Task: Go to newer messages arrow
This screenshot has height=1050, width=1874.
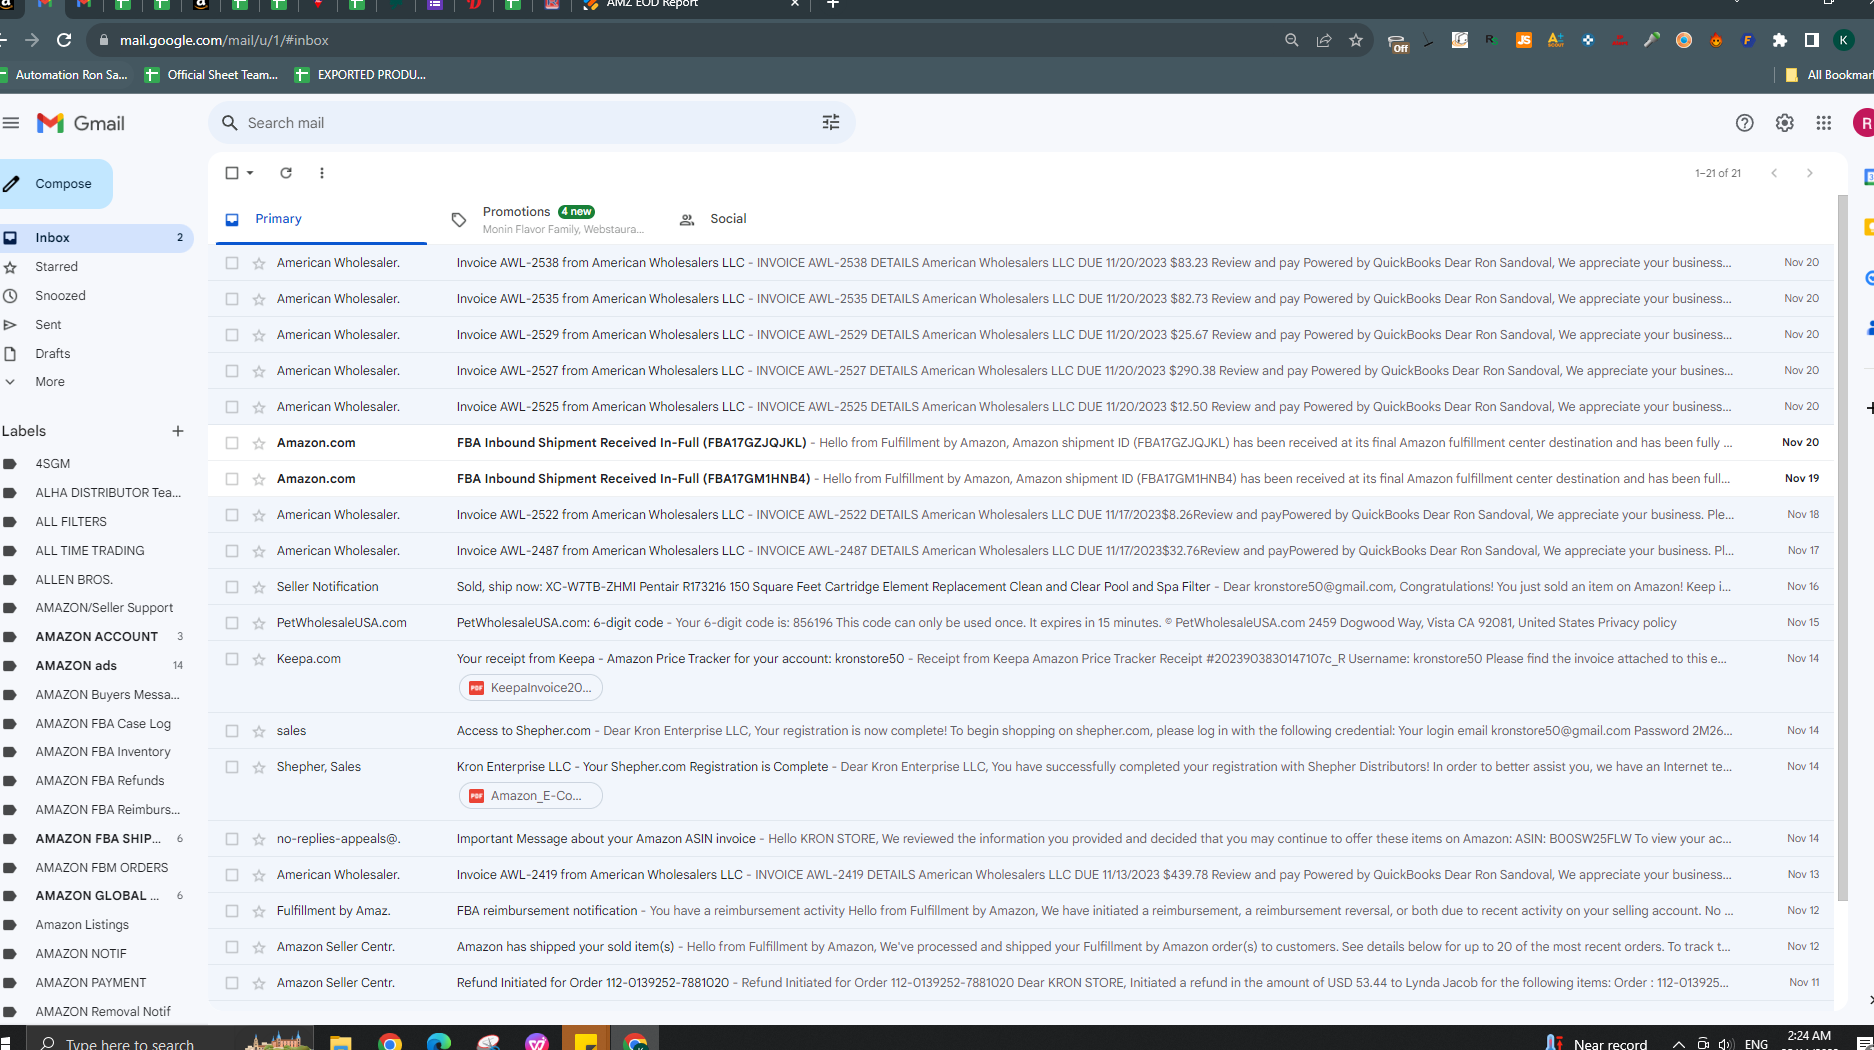Action: pyautogui.click(x=1774, y=173)
